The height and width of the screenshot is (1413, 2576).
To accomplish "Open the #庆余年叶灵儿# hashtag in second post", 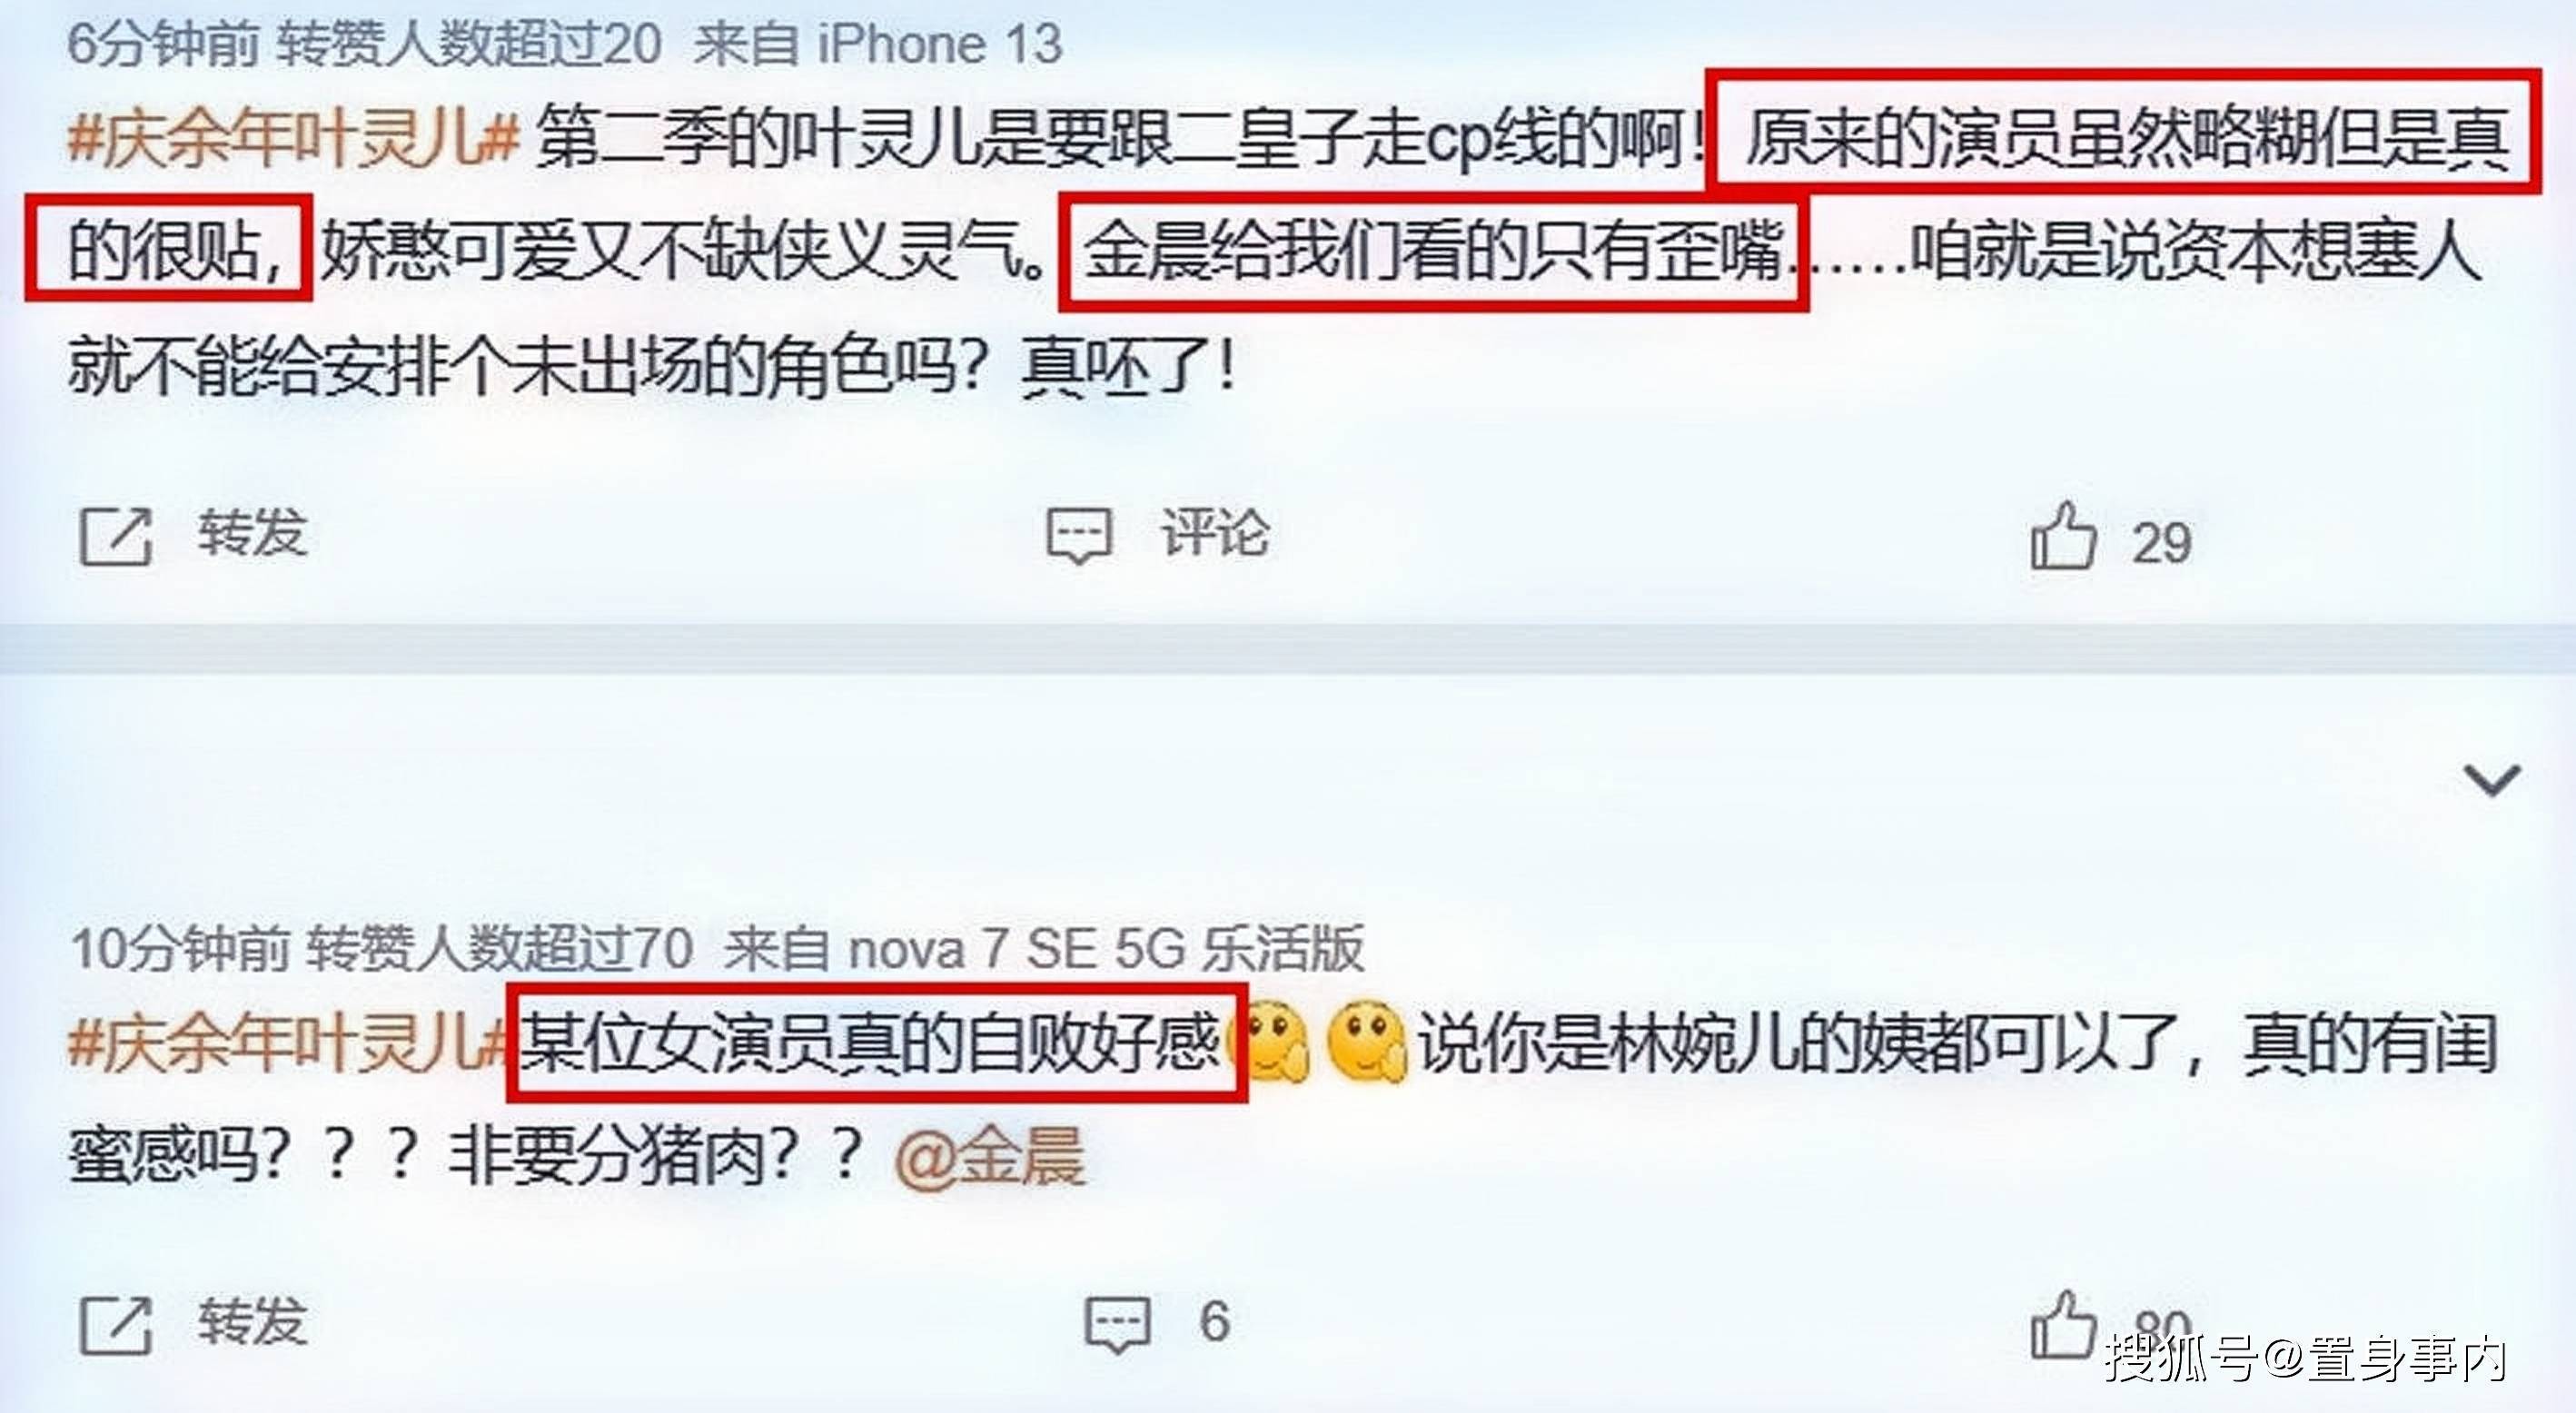I will (290, 1042).
